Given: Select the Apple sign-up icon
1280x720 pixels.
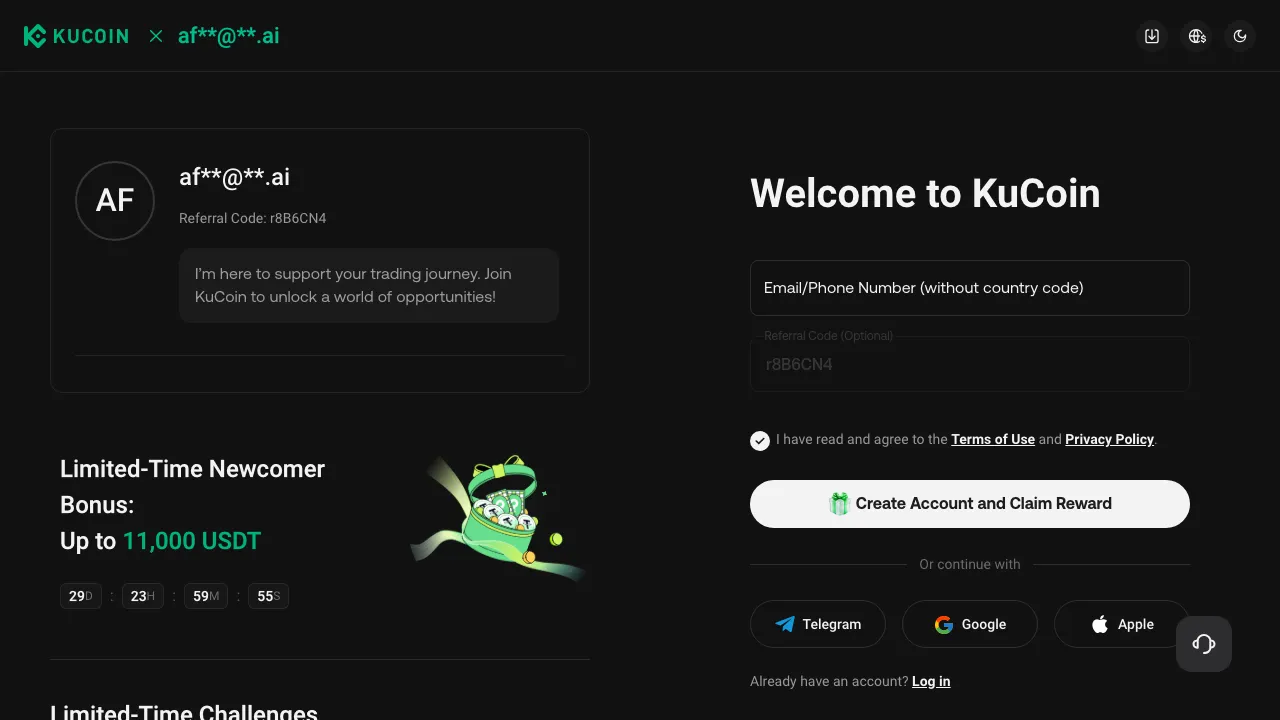Looking at the screenshot, I should point(1098,624).
